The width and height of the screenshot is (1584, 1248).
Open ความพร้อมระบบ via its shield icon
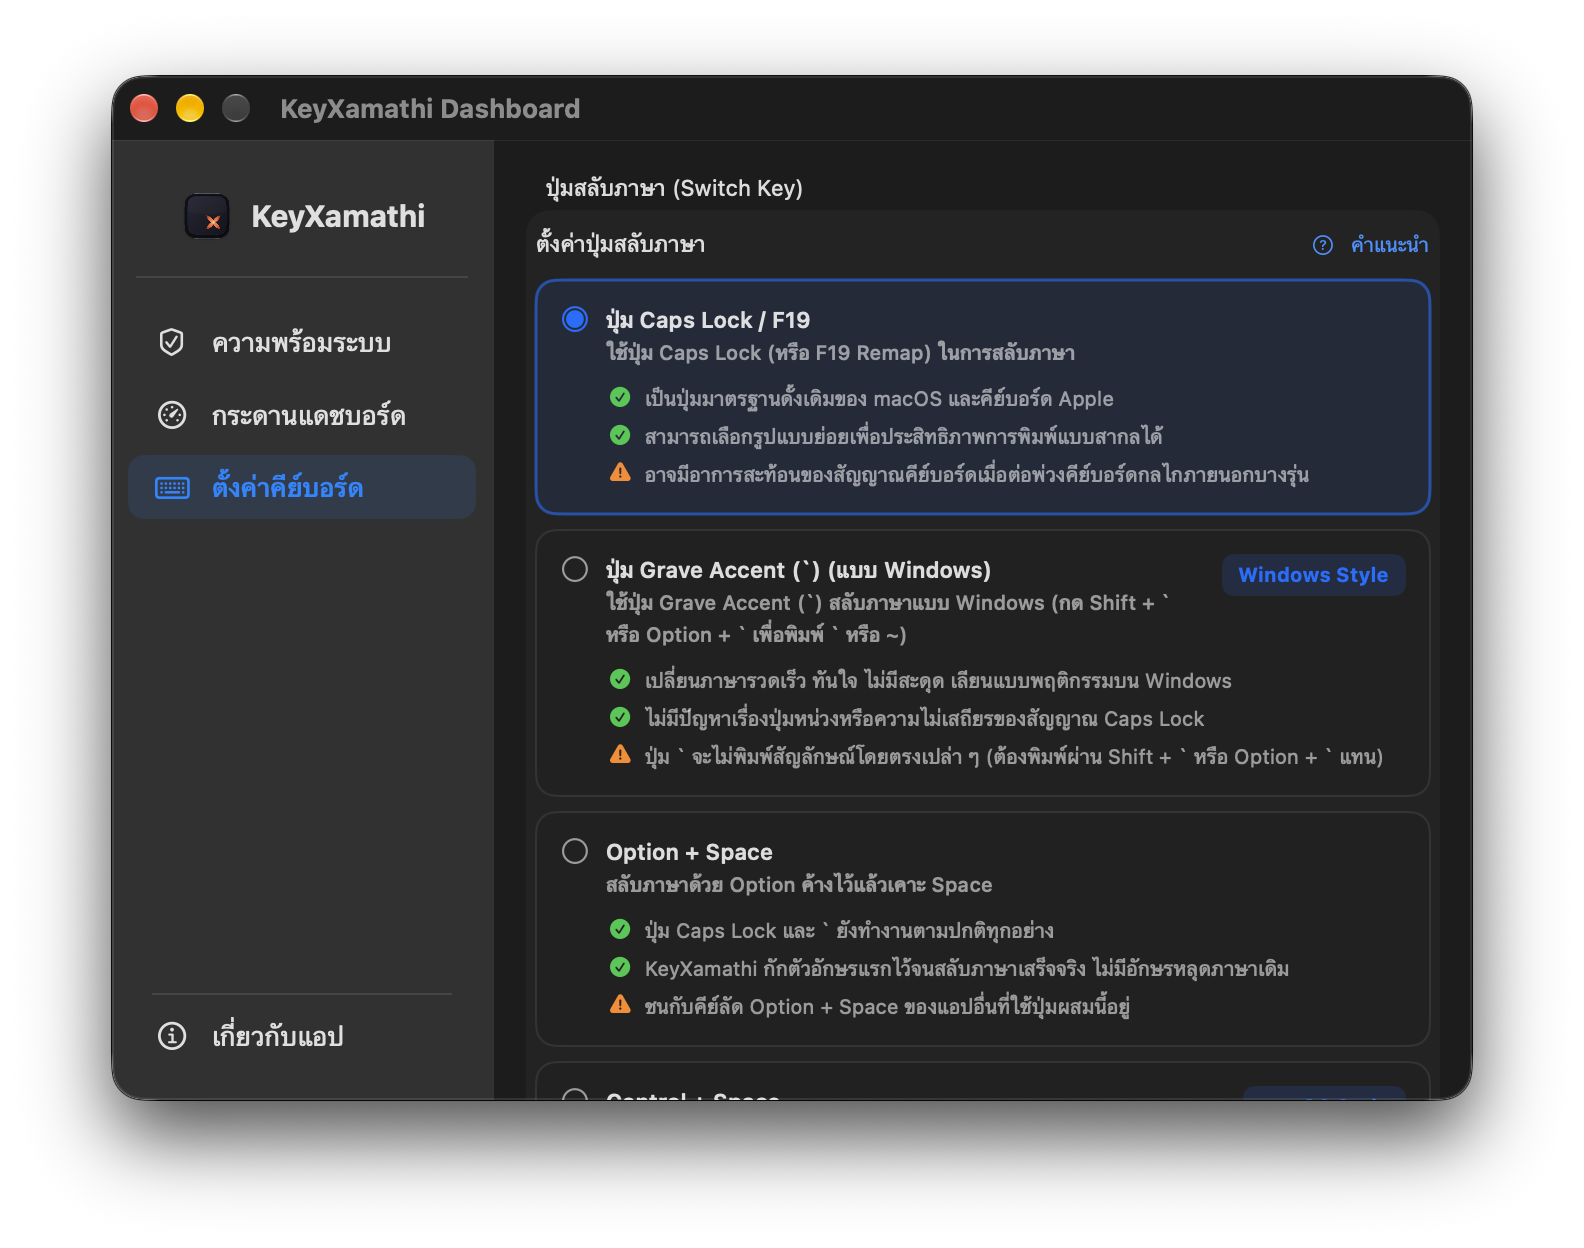click(172, 342)
